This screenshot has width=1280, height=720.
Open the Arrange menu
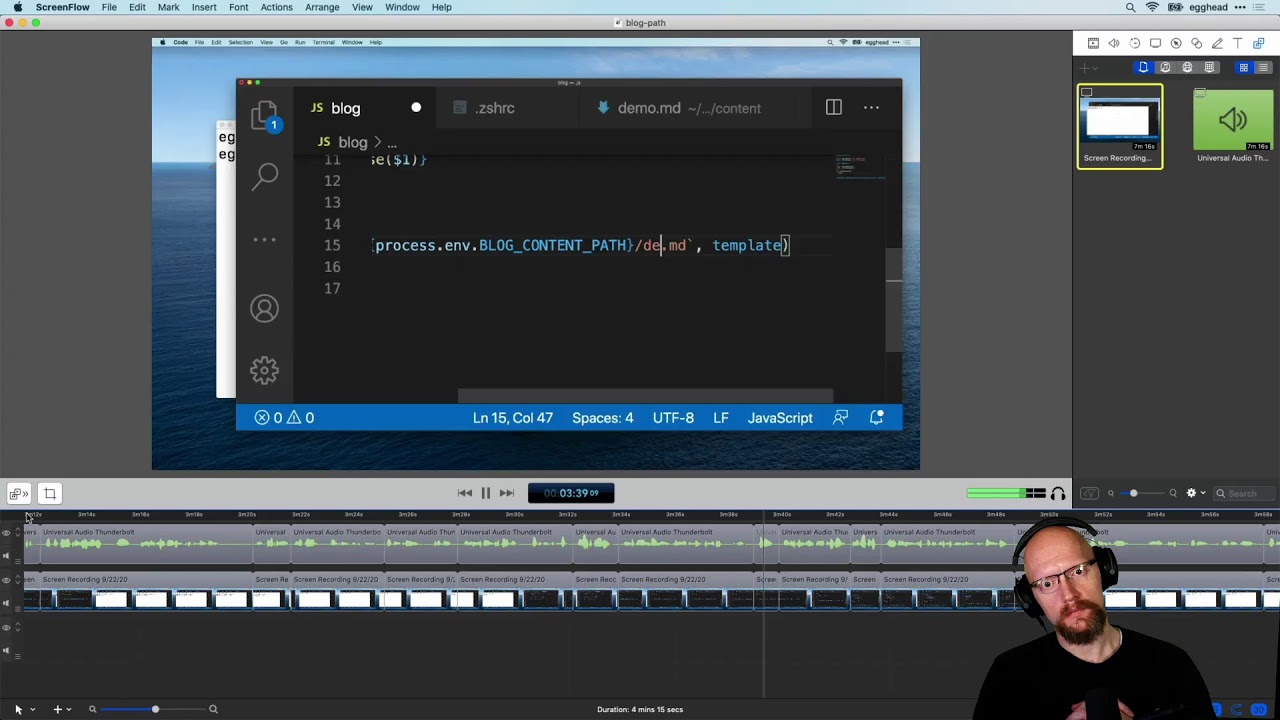coord(322,7)
